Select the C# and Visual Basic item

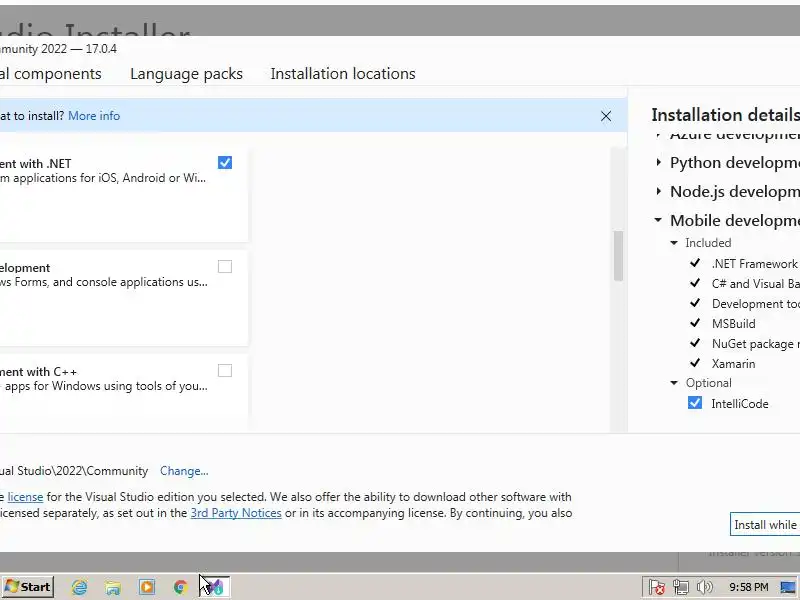756,284
